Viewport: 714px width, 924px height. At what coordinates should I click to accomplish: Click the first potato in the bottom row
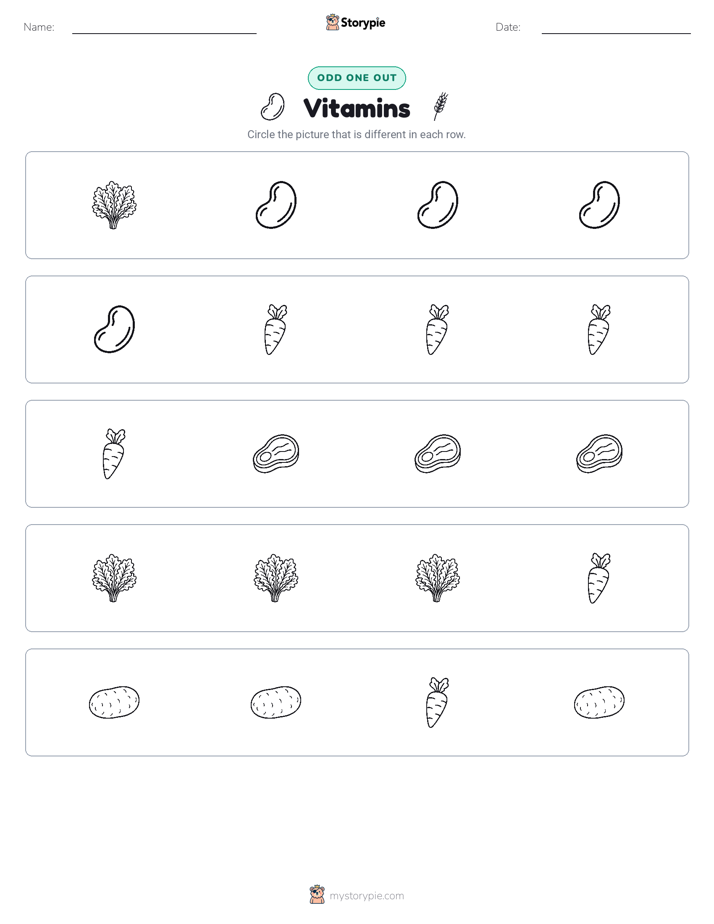point(114,702)
